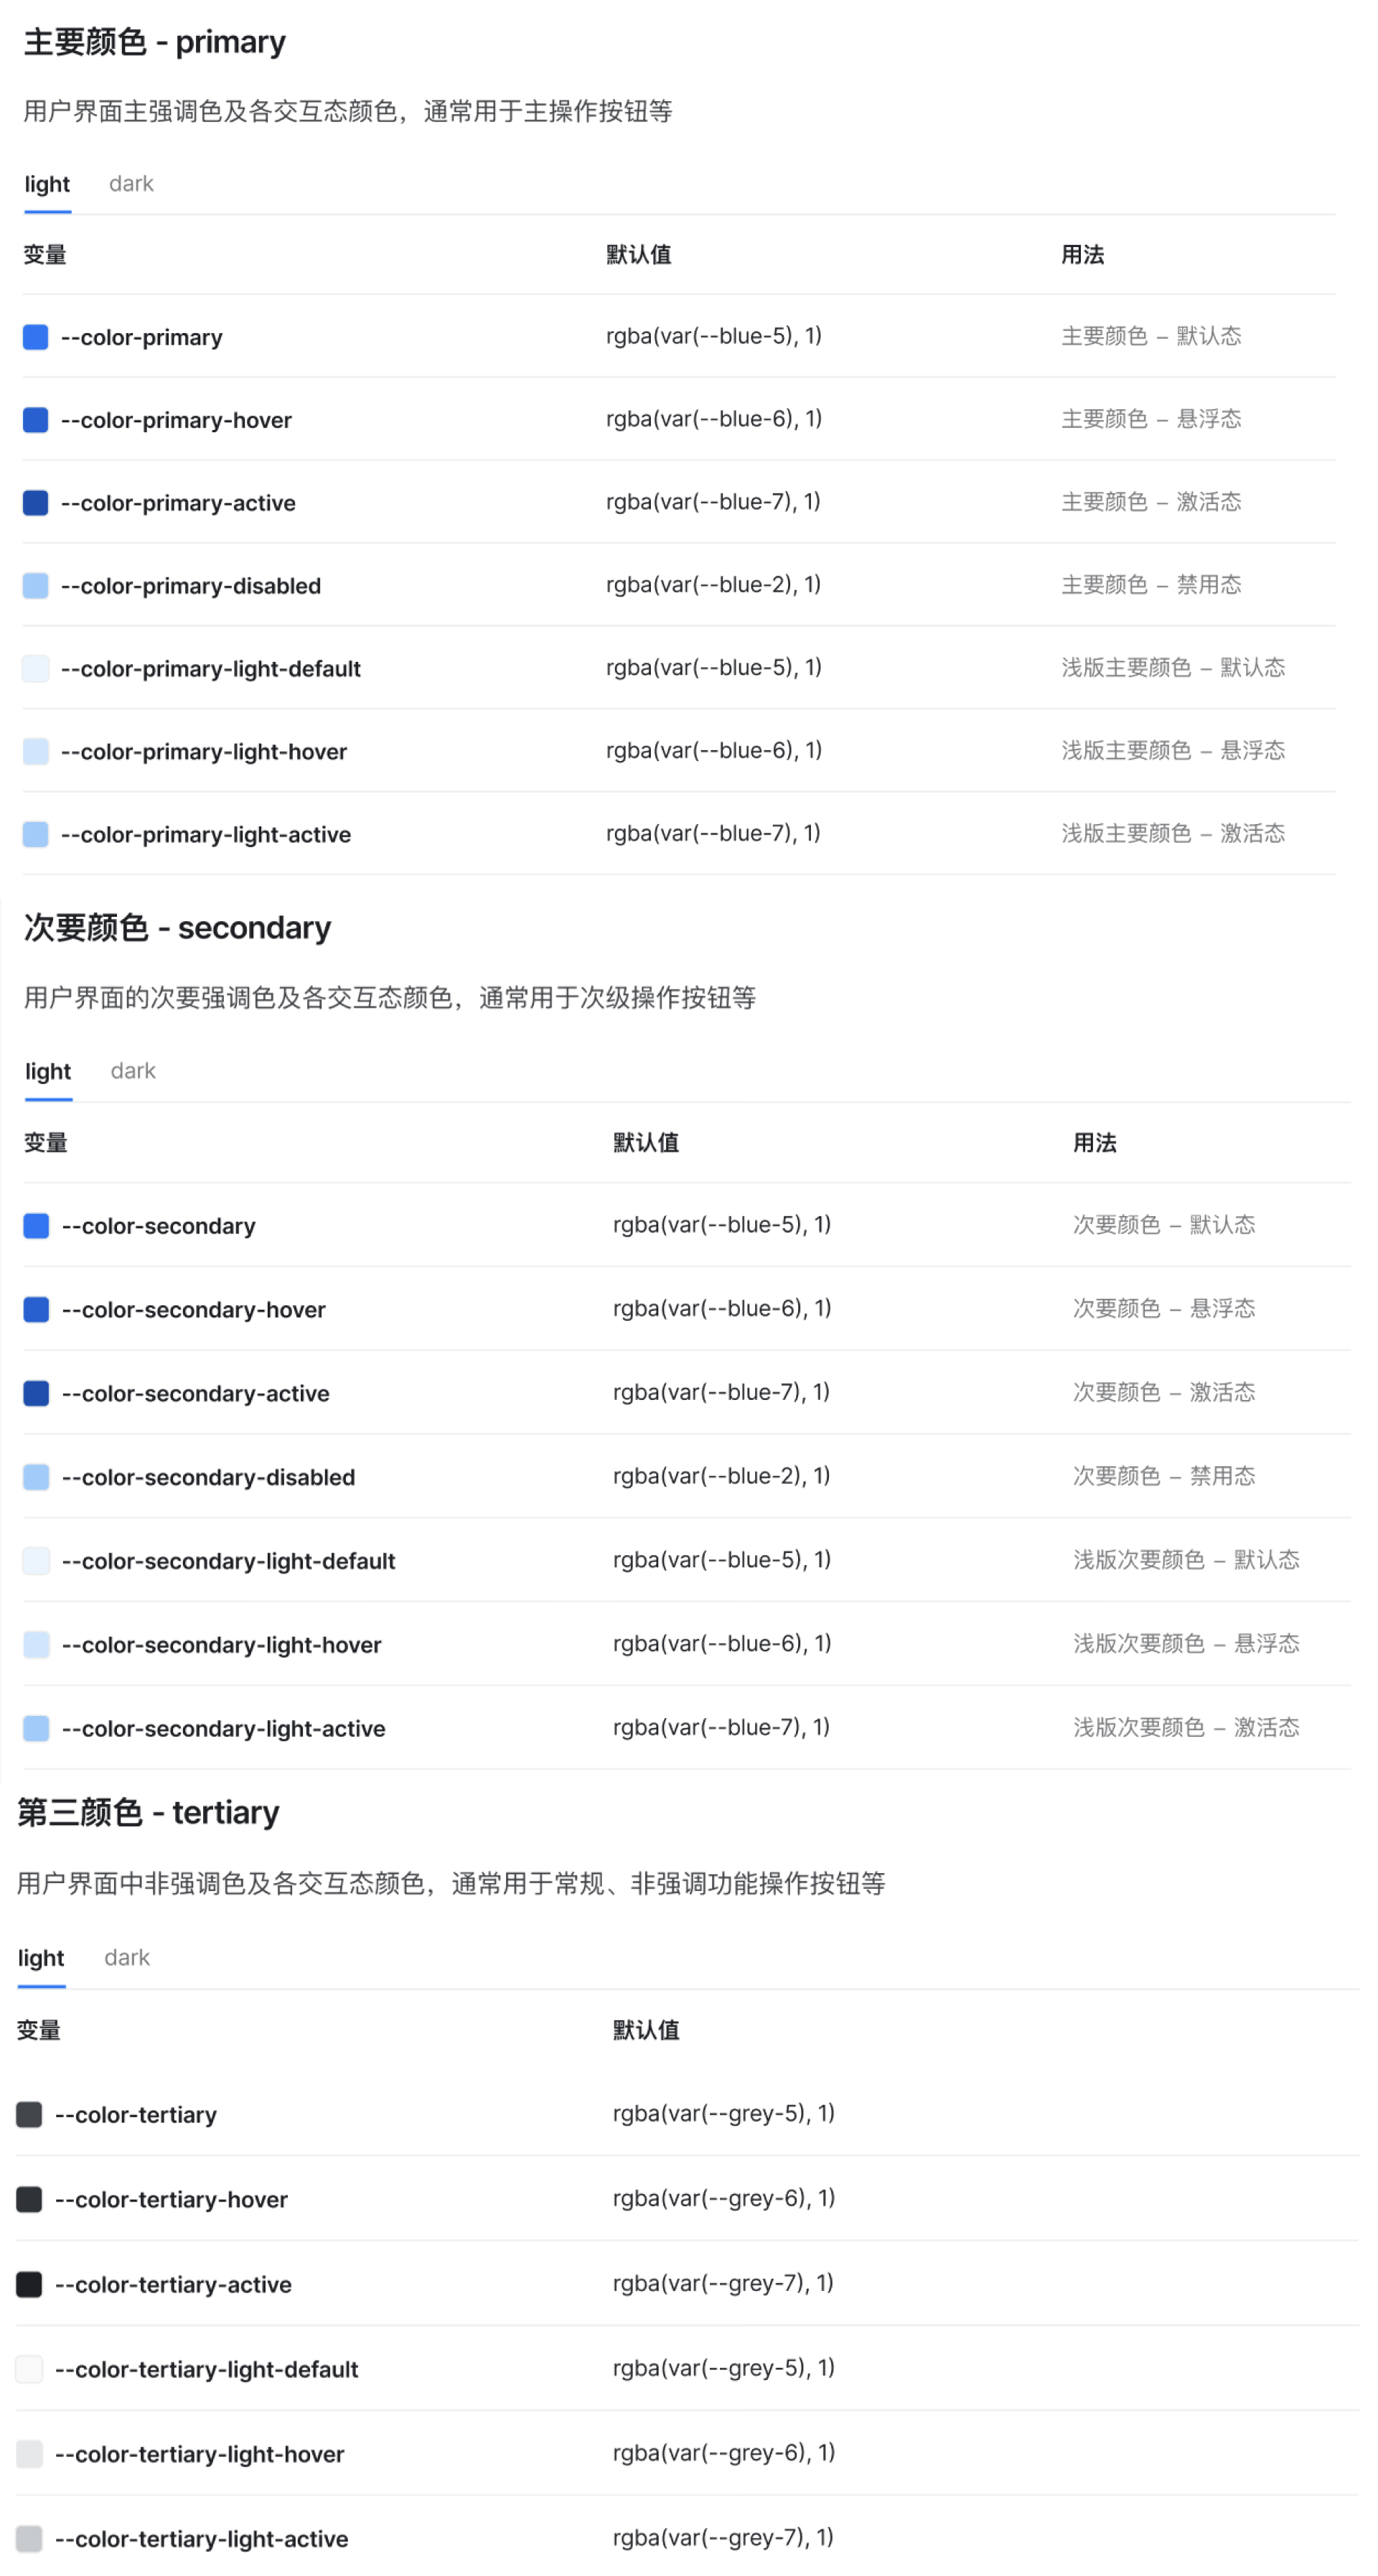Switch to dark tab in secondary section
Screen dimensions: 1378x2576
click(133, 1071)
